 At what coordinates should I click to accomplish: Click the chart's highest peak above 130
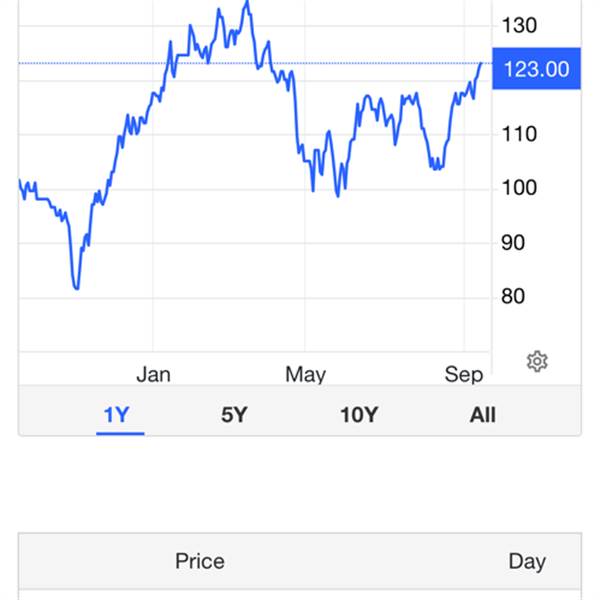pyautogui.click(x=247, y=3)
